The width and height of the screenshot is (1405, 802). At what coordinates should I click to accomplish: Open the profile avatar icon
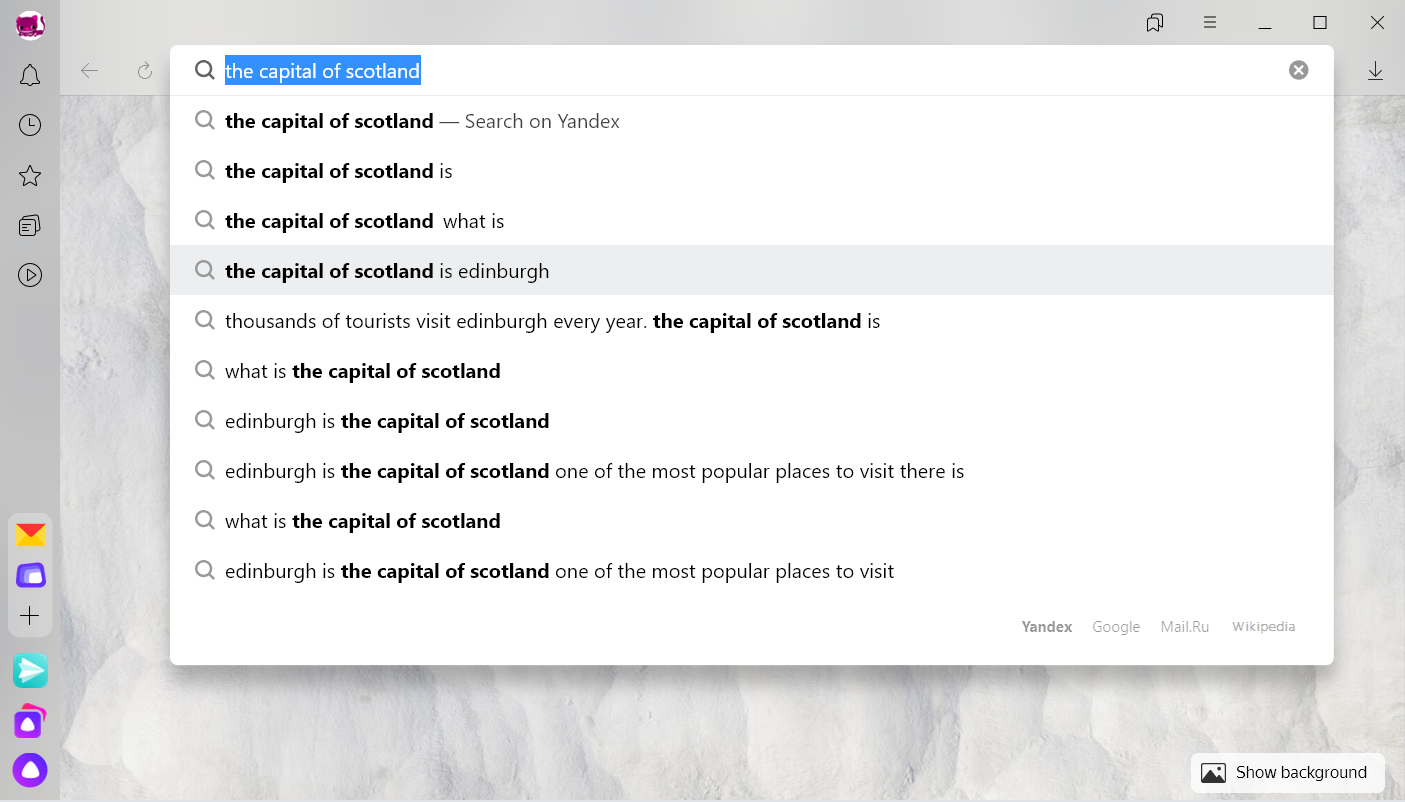(x=30, y=25)
